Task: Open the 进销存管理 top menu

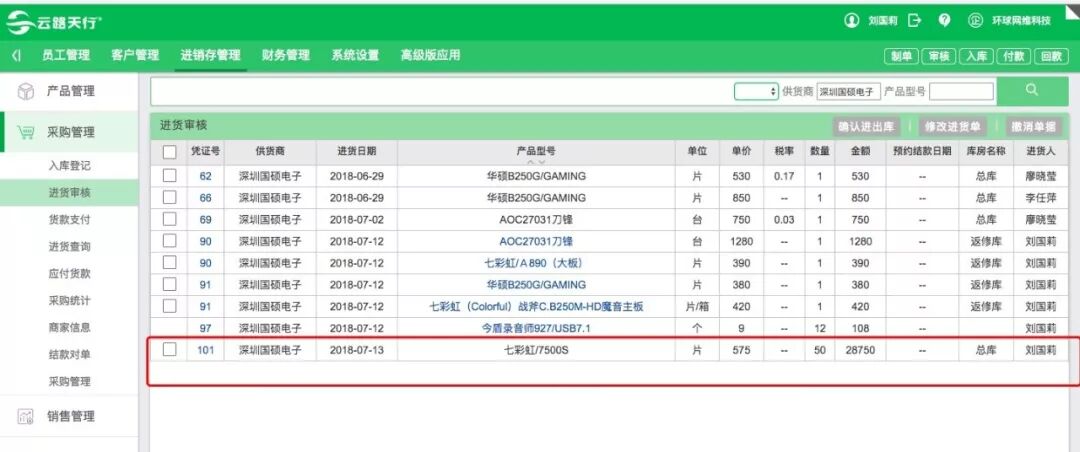Action: click(211, 55)
